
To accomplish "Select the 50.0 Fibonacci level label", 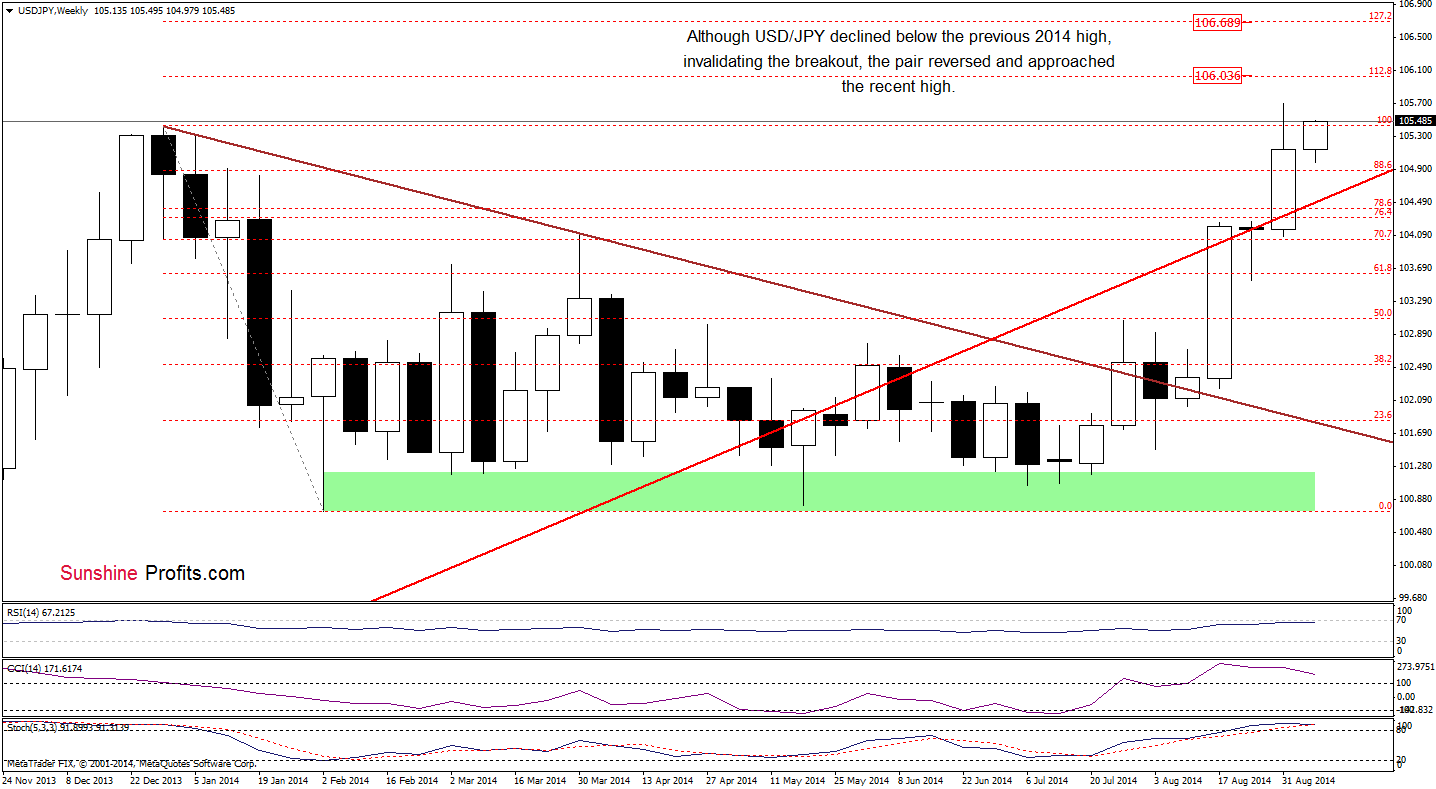I will [x=1383, y=313].
